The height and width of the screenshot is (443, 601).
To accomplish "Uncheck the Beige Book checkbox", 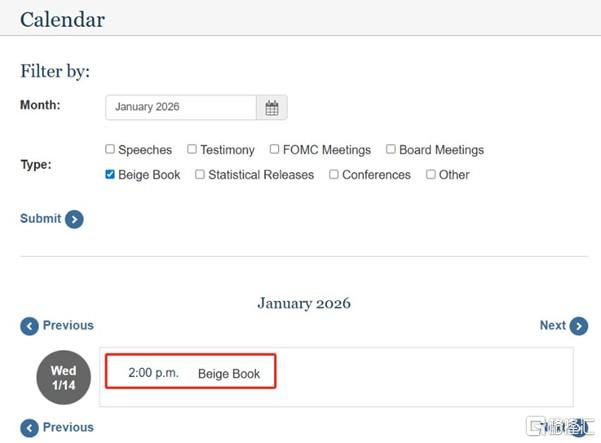I will [110, 174].
